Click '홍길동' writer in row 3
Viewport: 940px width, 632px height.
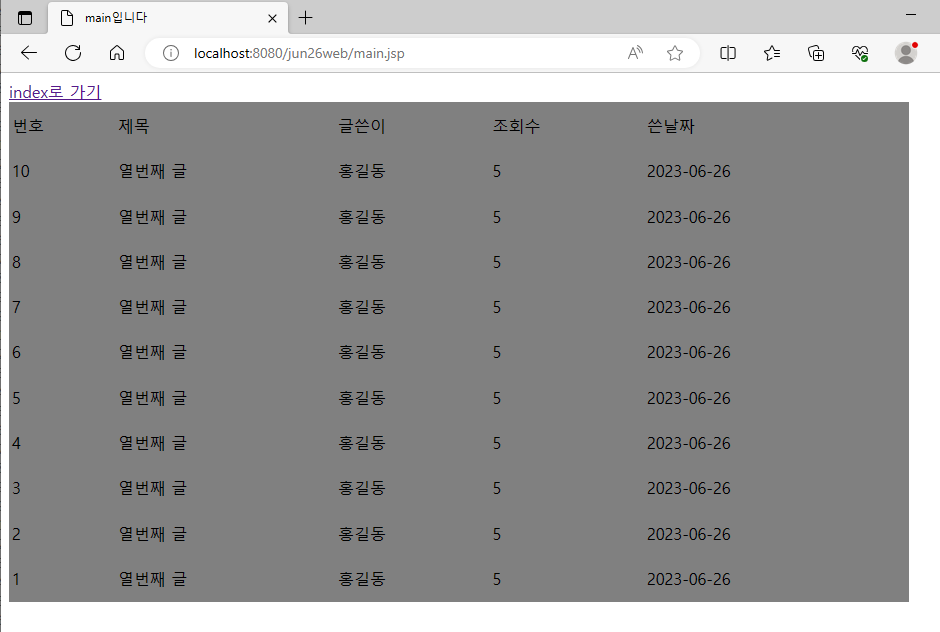362,488
